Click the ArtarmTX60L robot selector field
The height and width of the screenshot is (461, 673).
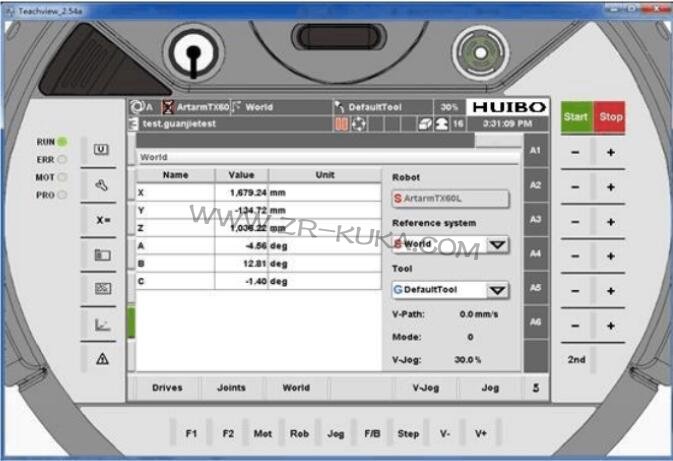coord(449,199)
